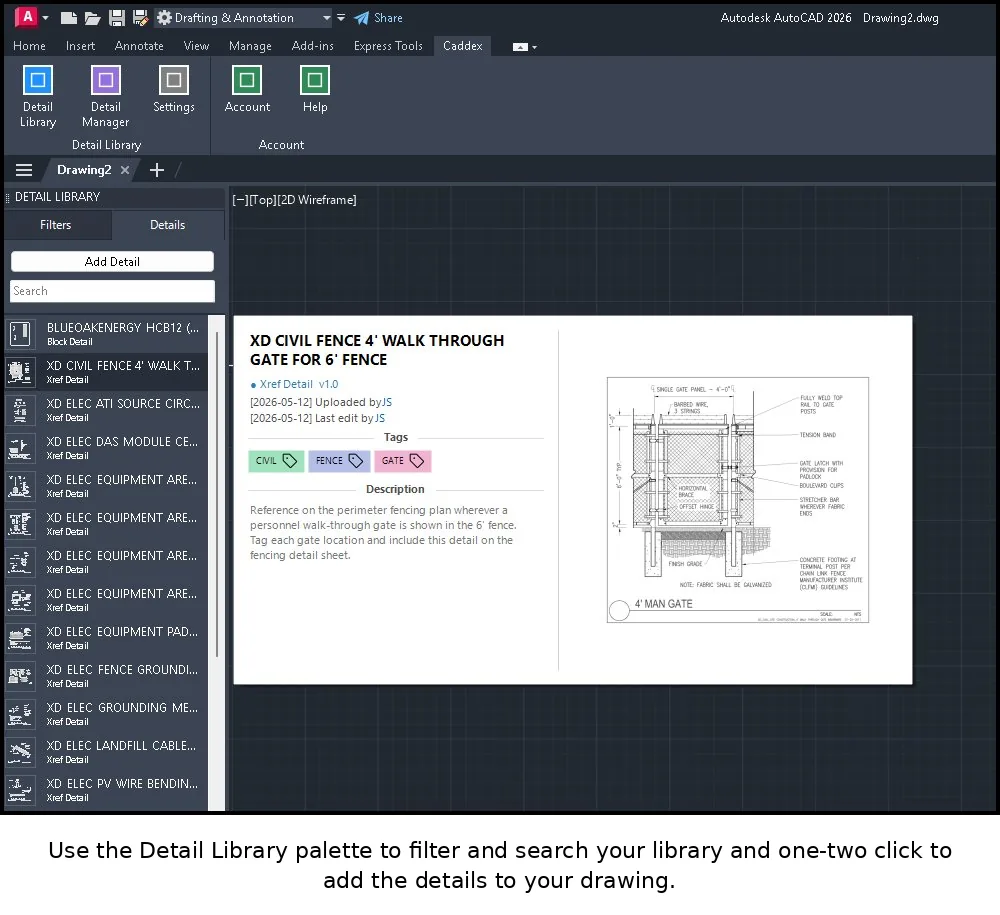Select the Drawing2 file tab
This screenshot has height=915, width=1000.
(84, 170)
